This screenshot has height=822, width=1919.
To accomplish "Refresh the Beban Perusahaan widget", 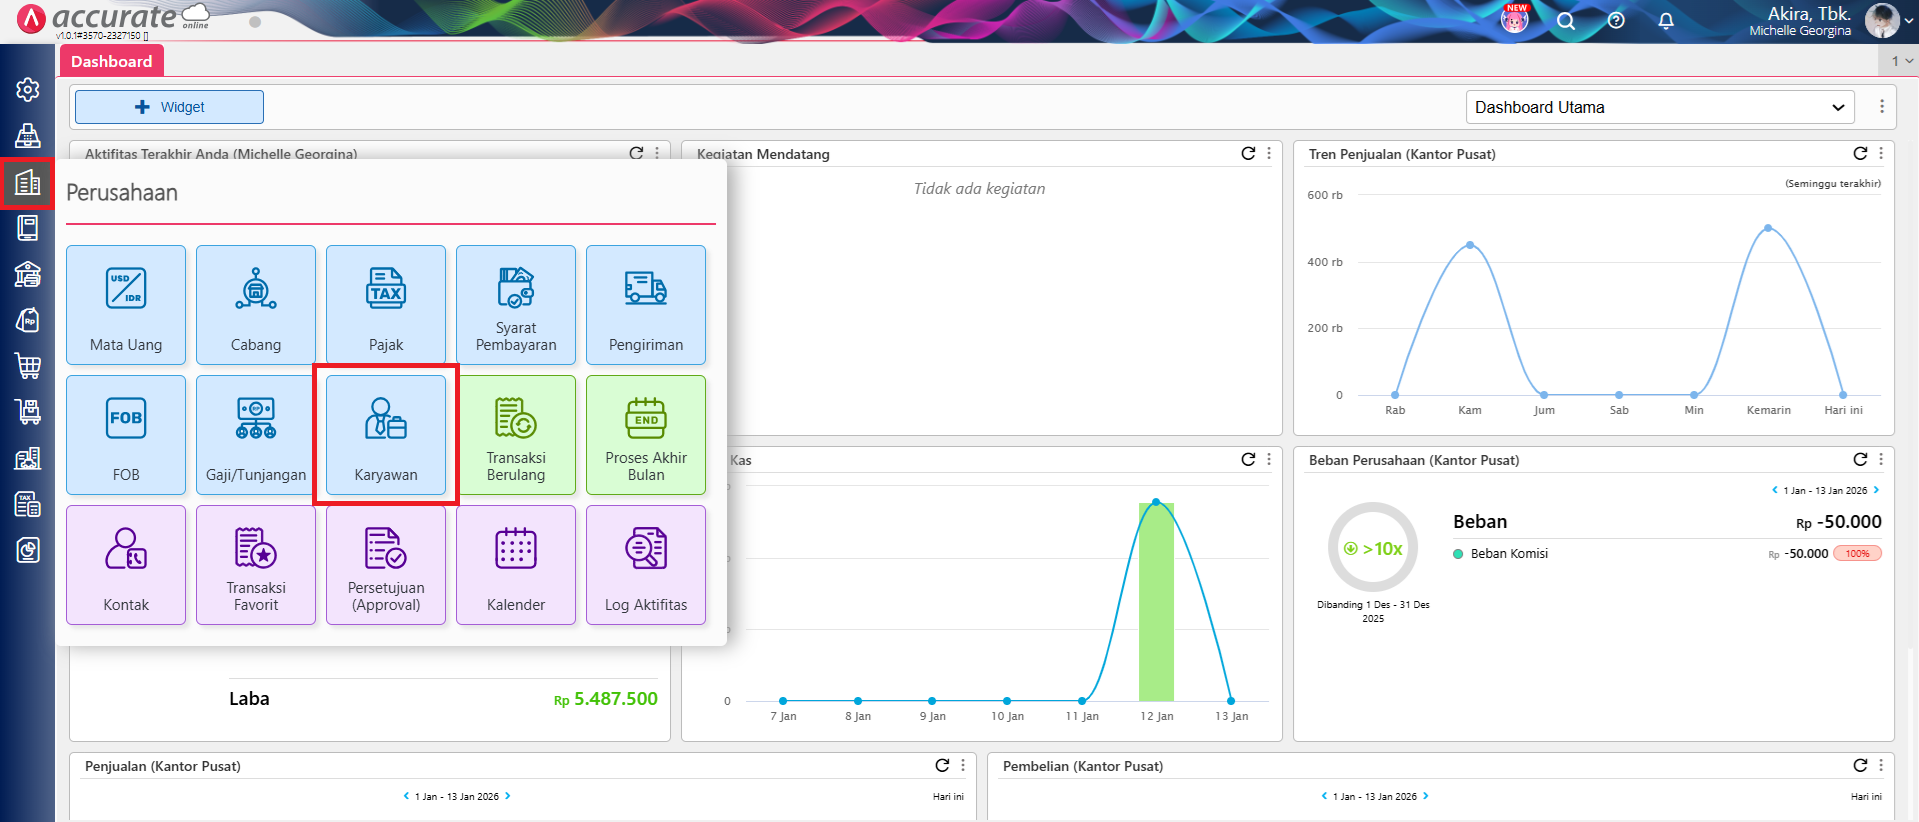I will tap(1860, 459).
